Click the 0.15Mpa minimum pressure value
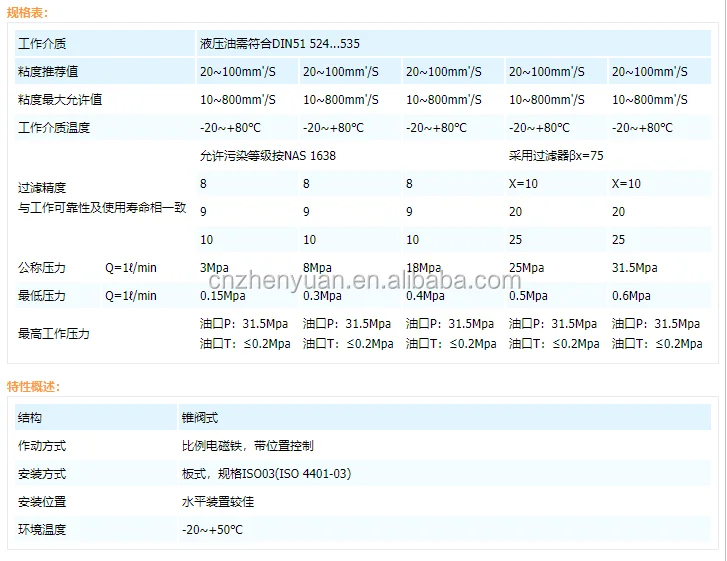This screenshot has height=561, width=727. (x=222, y=296)
